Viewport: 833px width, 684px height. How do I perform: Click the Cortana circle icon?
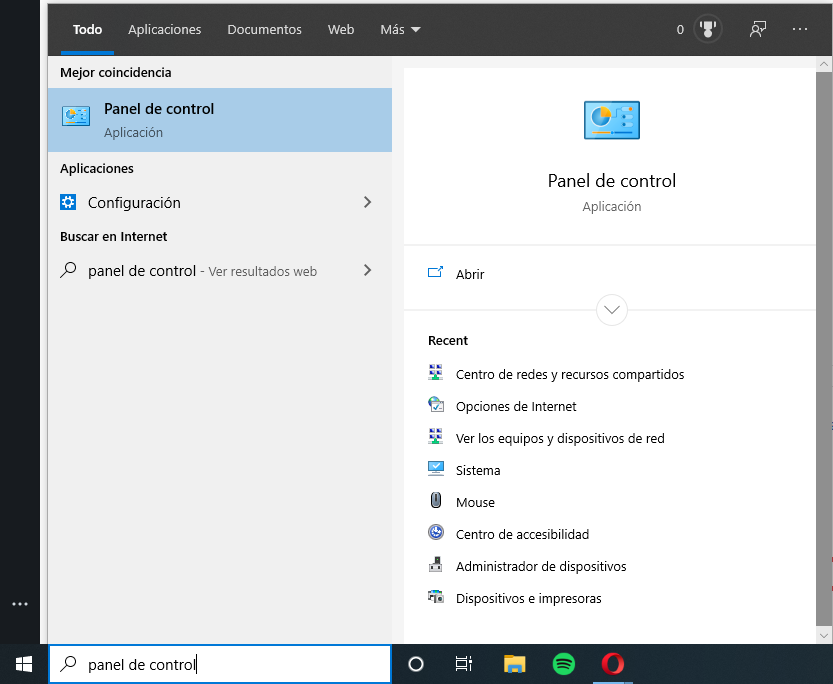pyautogui.click(x=417, y=664)
